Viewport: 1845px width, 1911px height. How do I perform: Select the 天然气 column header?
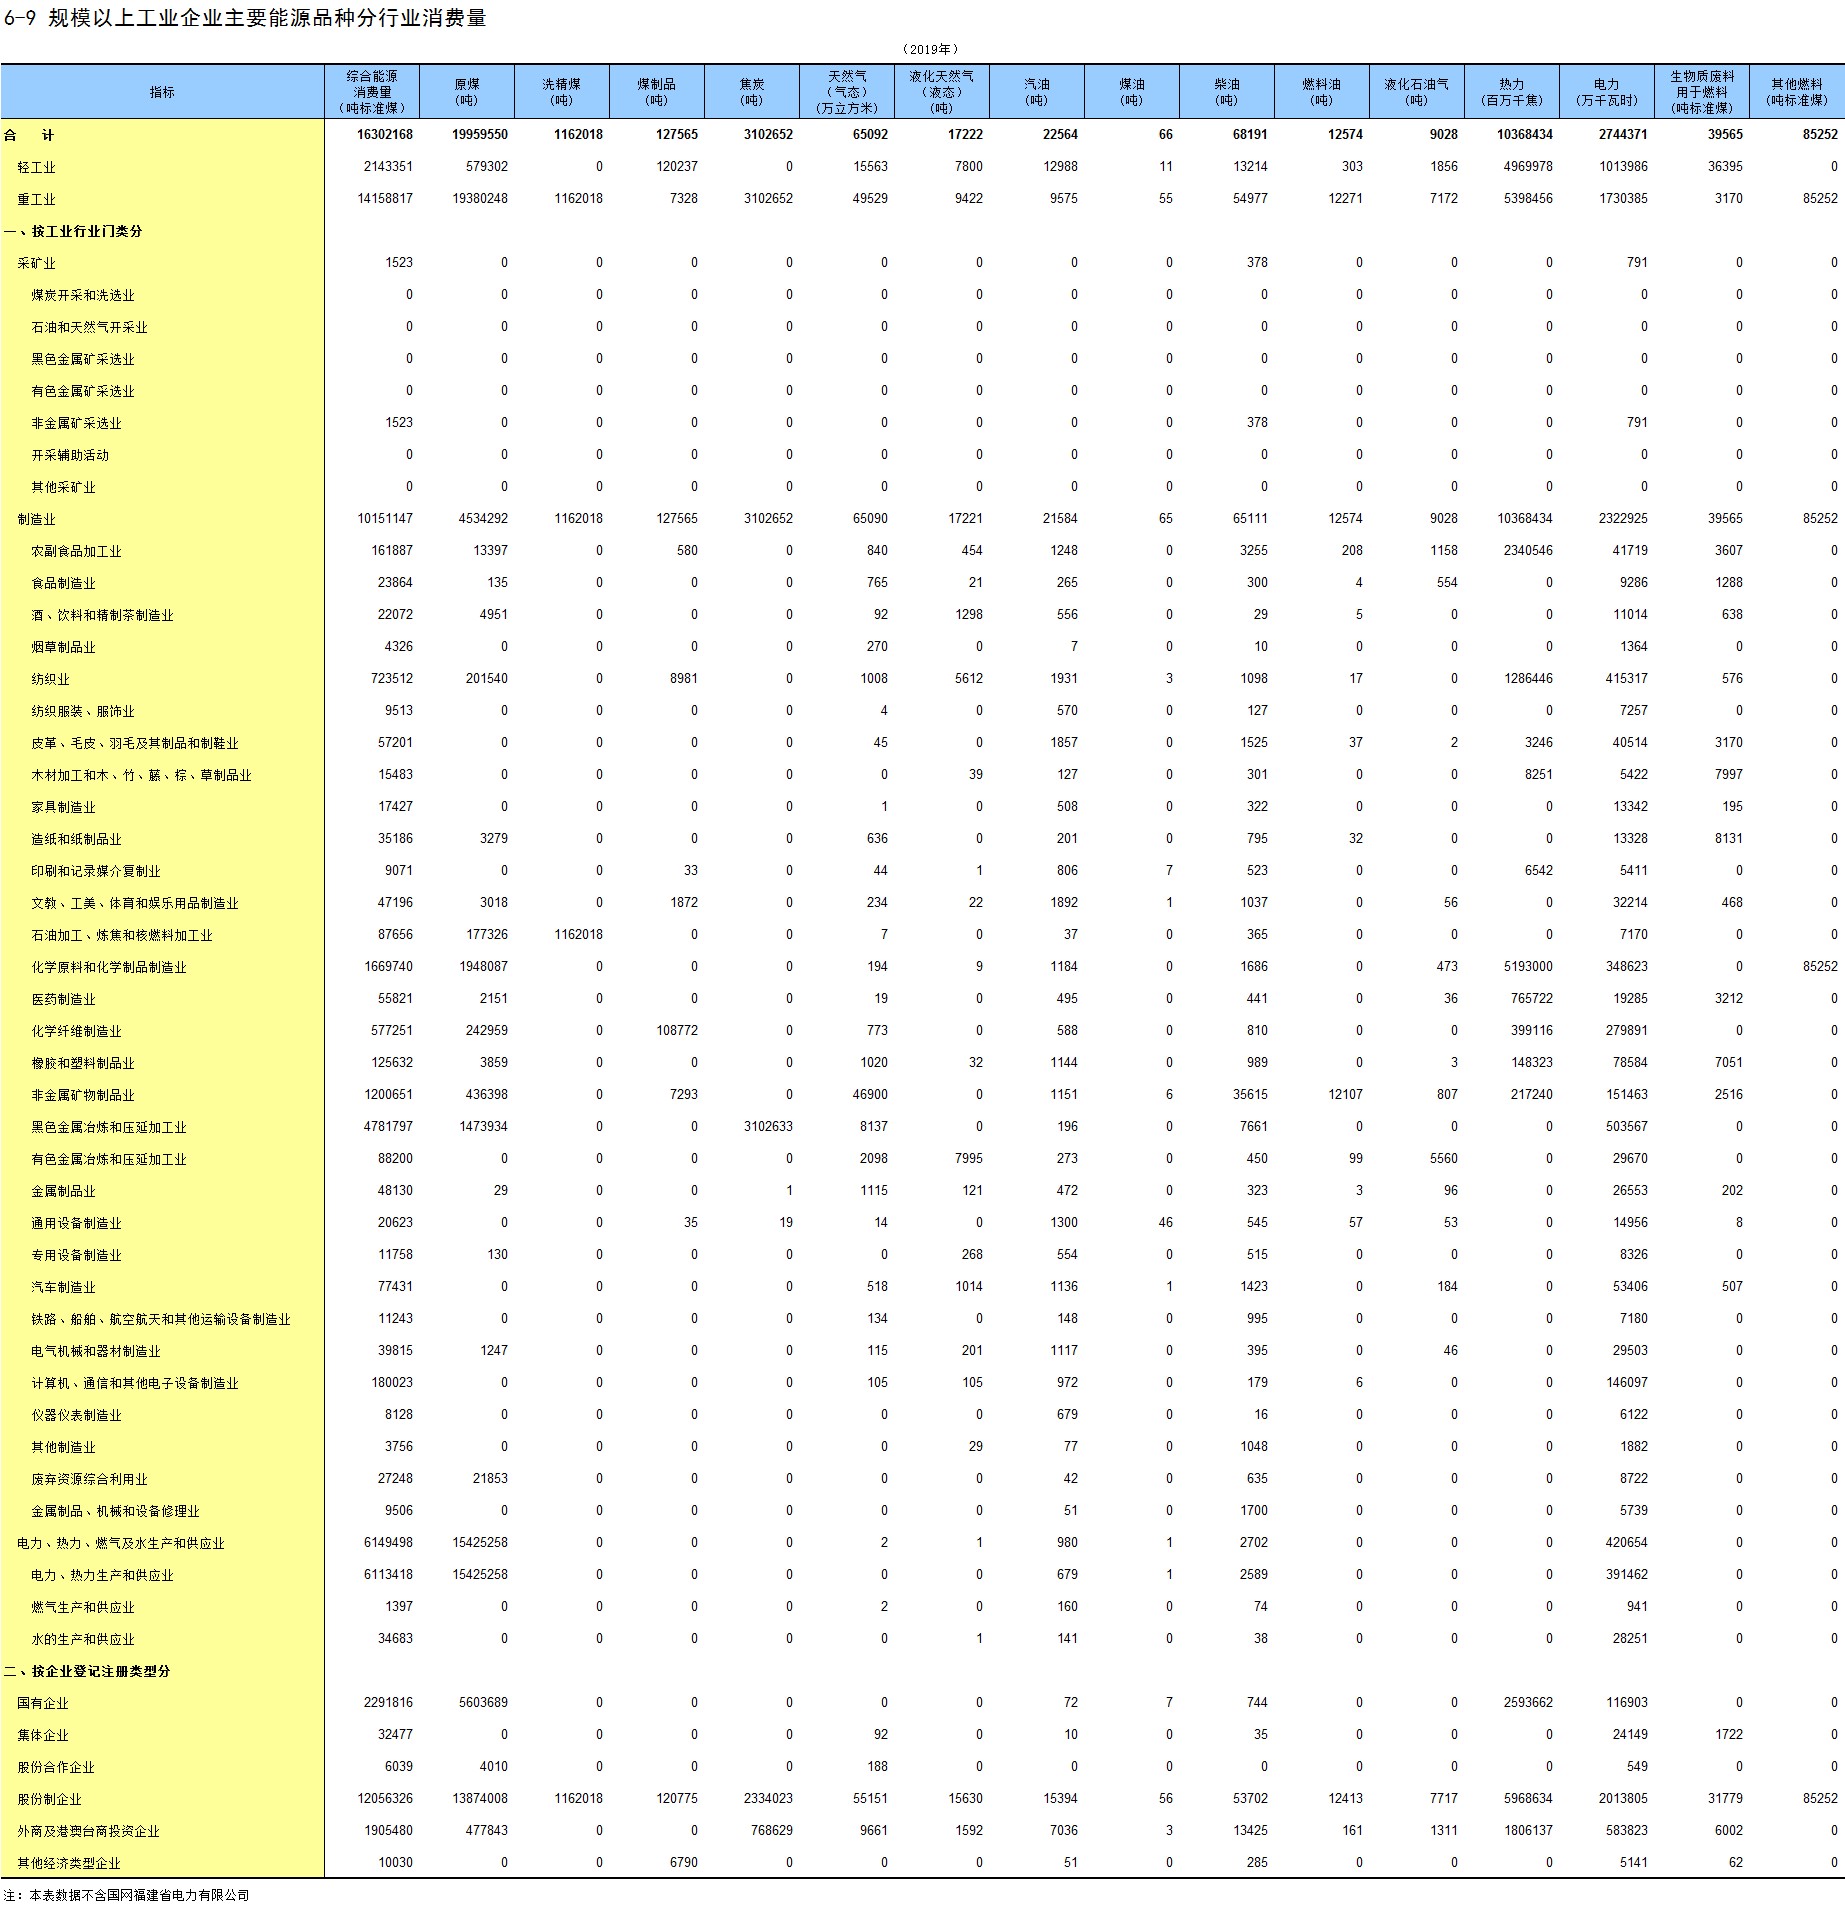[x=847, y=92]
